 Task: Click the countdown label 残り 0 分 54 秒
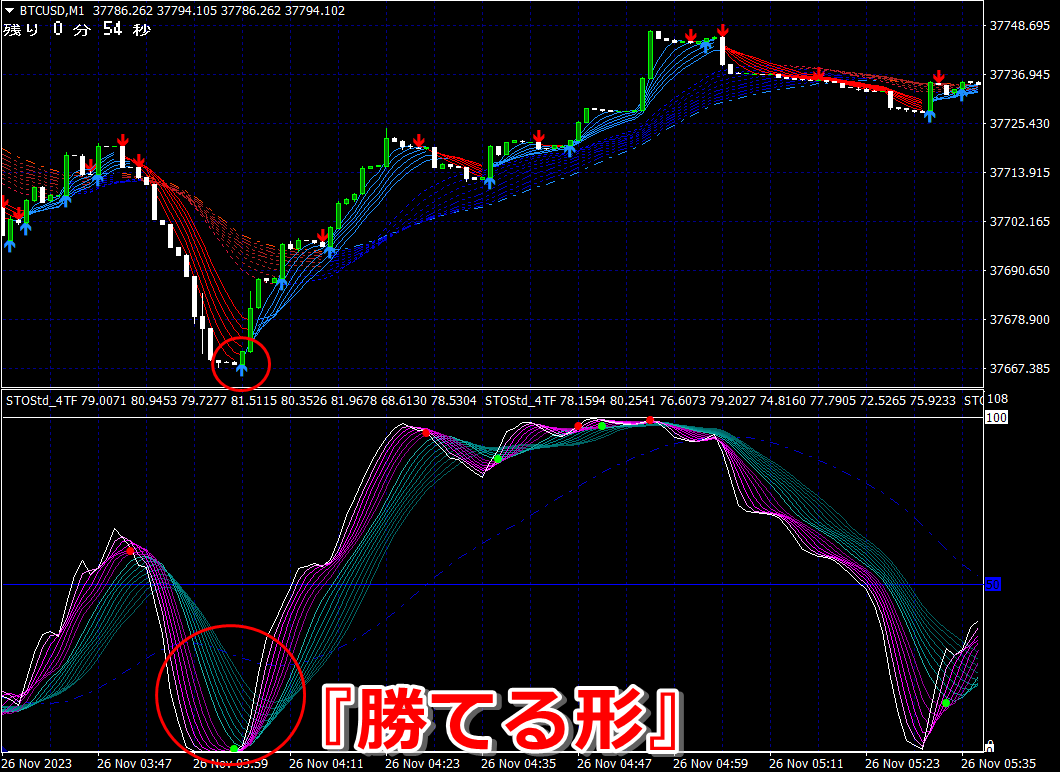tap(76, 29)
